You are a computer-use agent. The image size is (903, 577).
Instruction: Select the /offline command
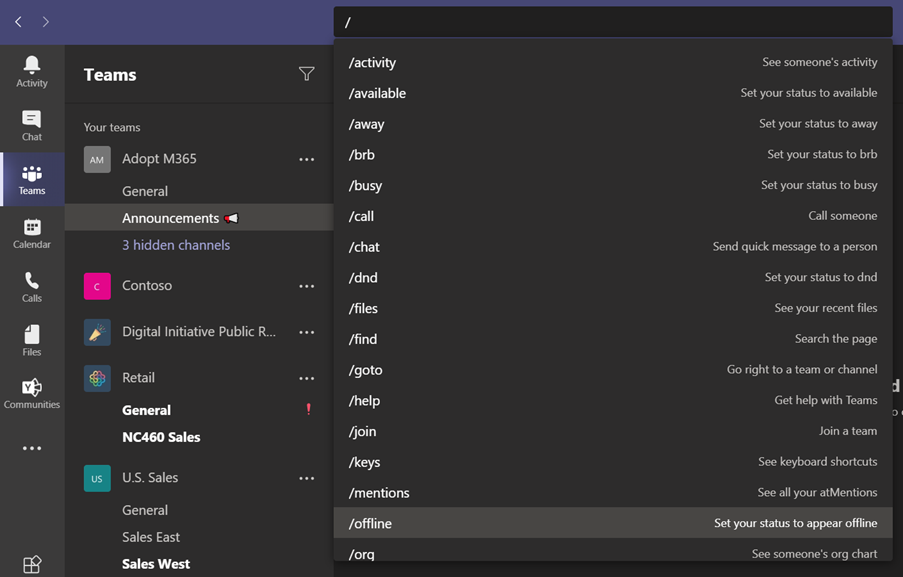coord(613,523)
